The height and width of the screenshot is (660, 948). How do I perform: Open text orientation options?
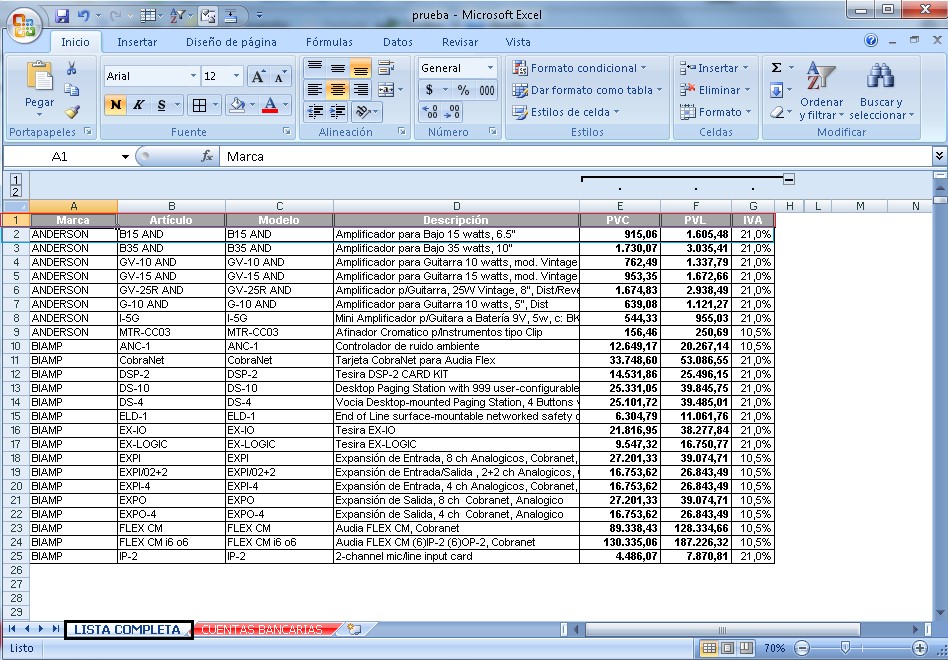[366, 112]
